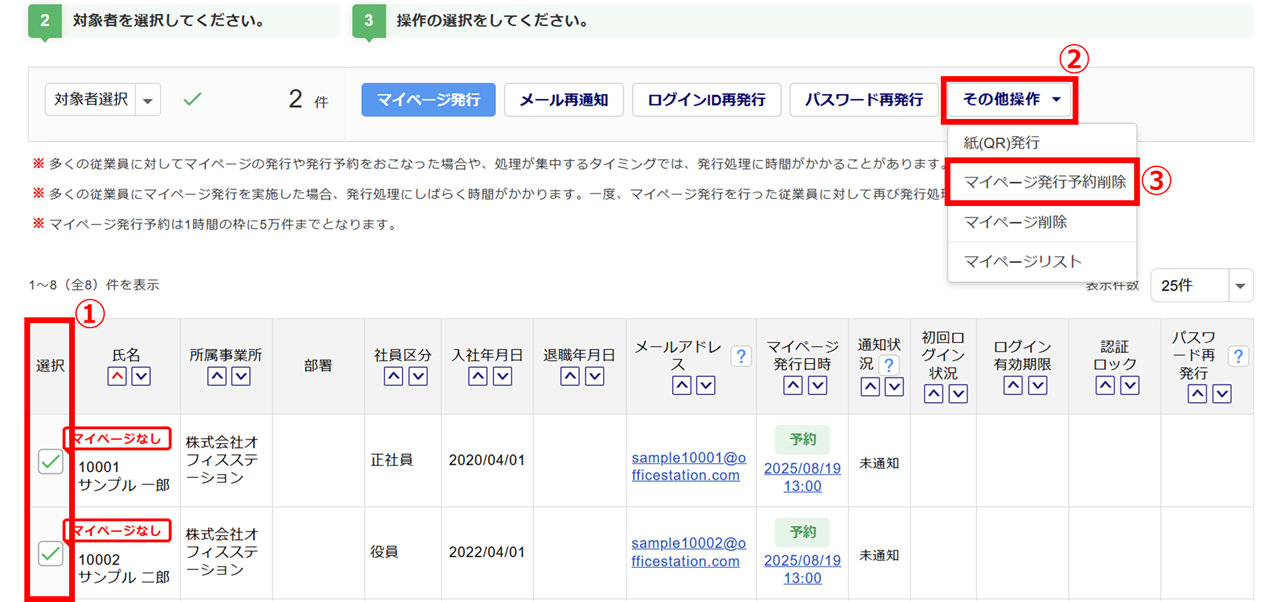
Task: Choose 紙(QR)発行 from the menu
Action: pyautogui.click(x=1001, y=143)
